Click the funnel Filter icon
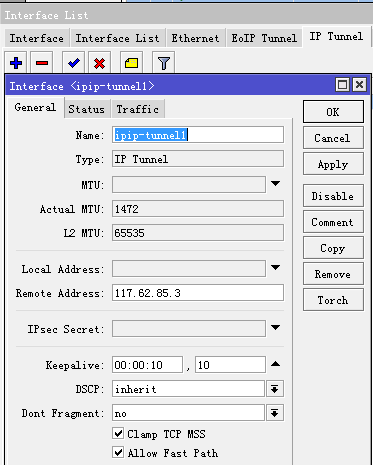The image size is (373, 465). (x=164, y=63)
